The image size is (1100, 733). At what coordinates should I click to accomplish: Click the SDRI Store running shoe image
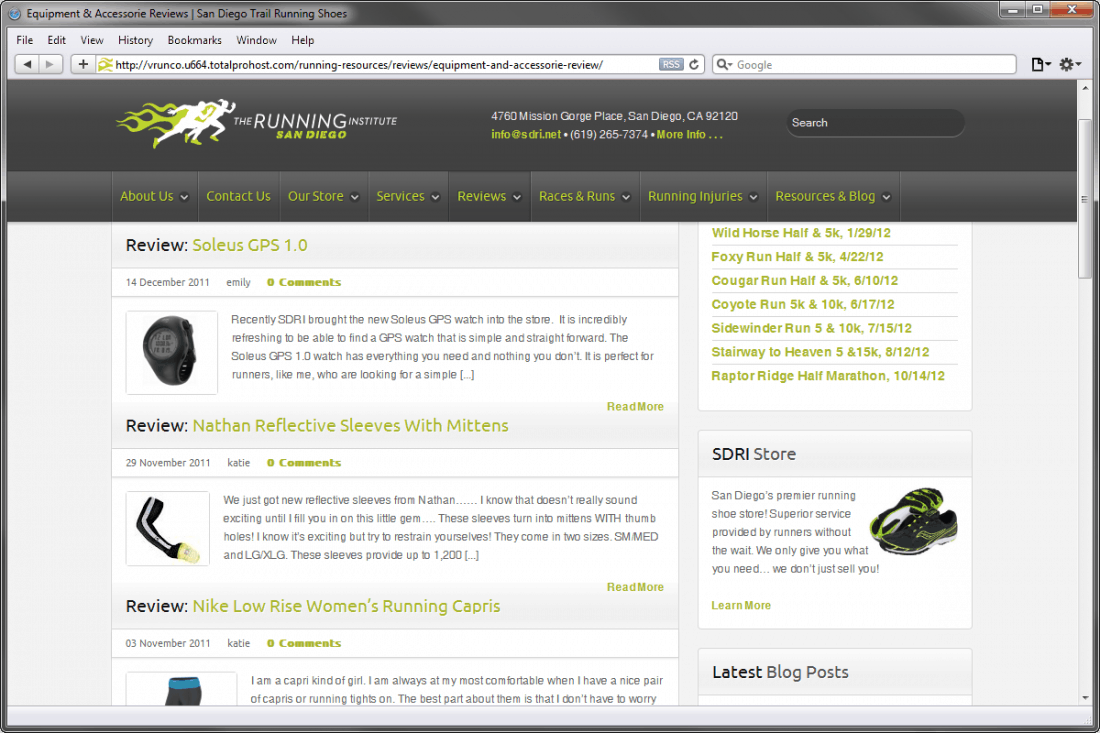click(913, 521)
